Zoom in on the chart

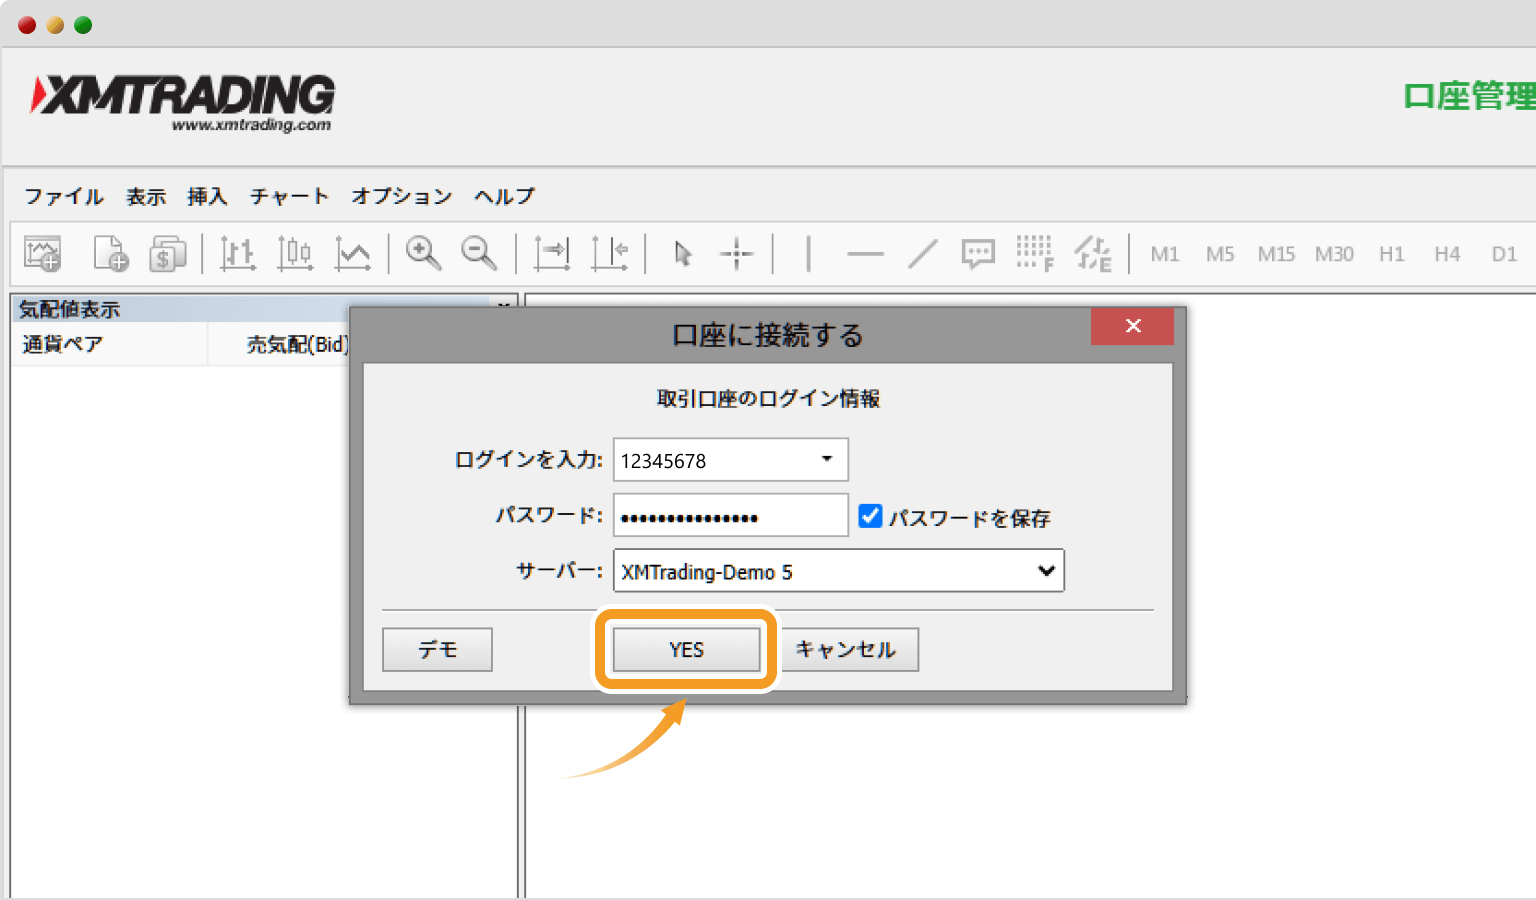[423, 254]
